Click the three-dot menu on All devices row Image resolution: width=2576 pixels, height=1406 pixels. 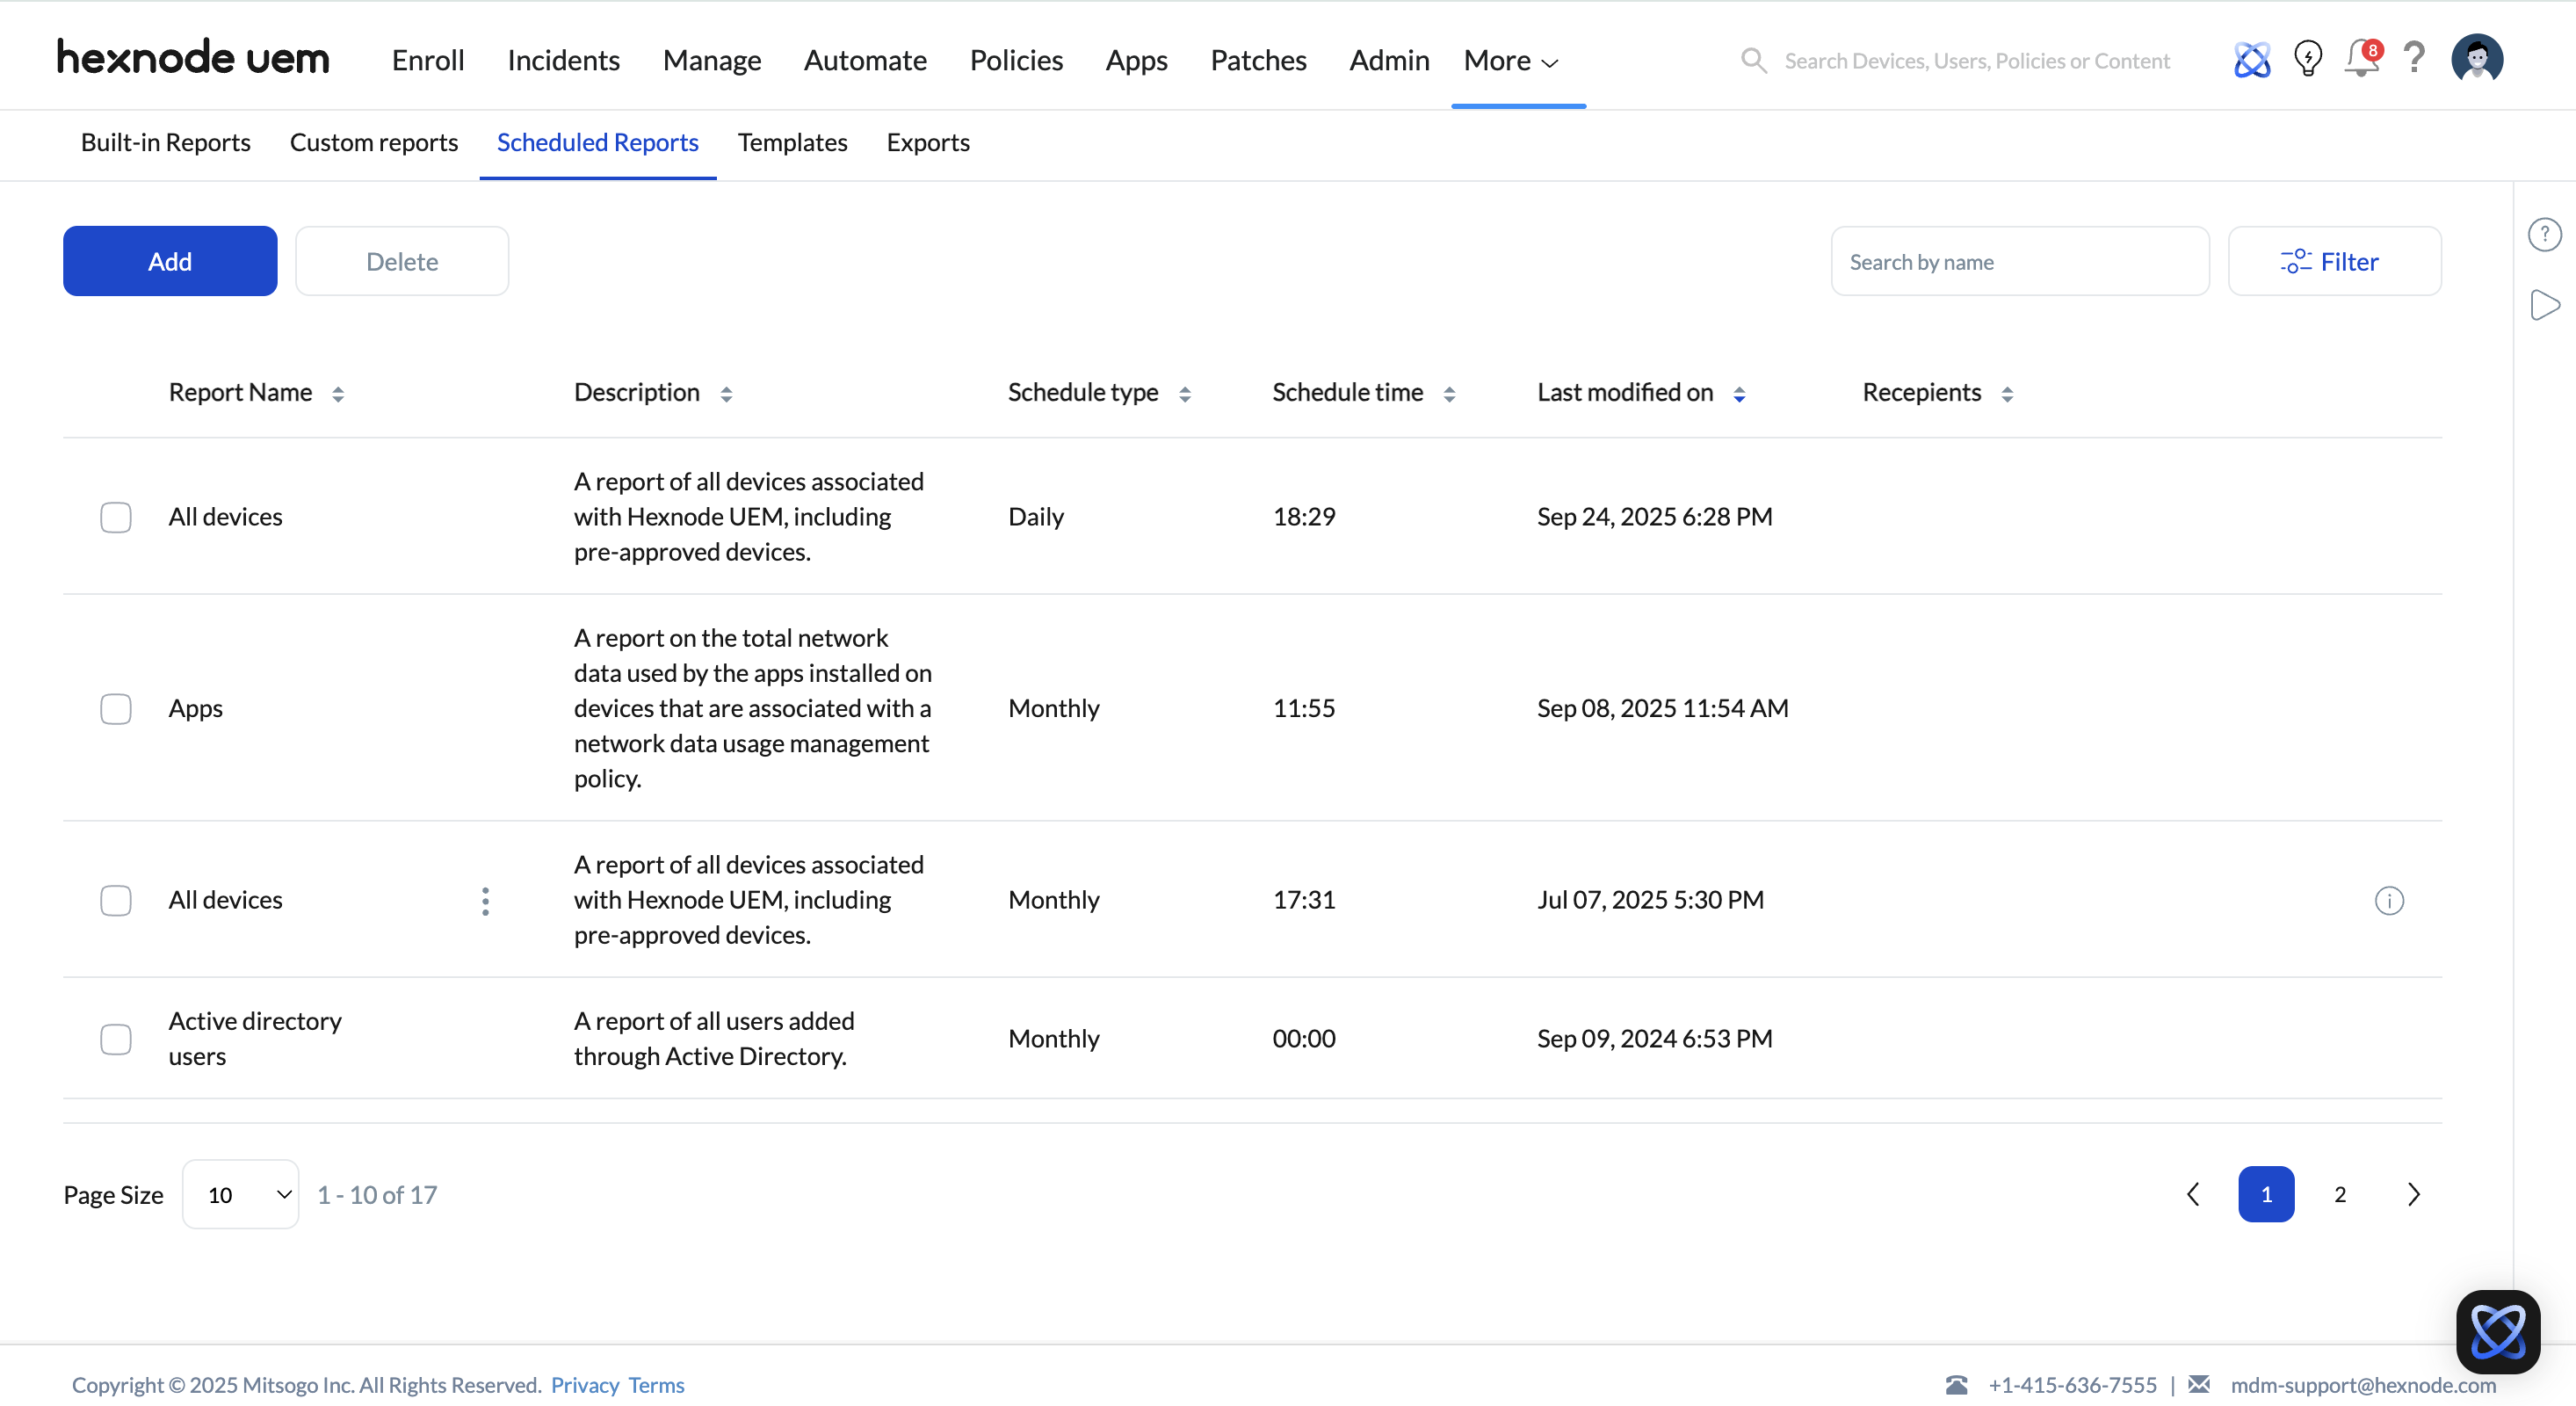point(485,901)
